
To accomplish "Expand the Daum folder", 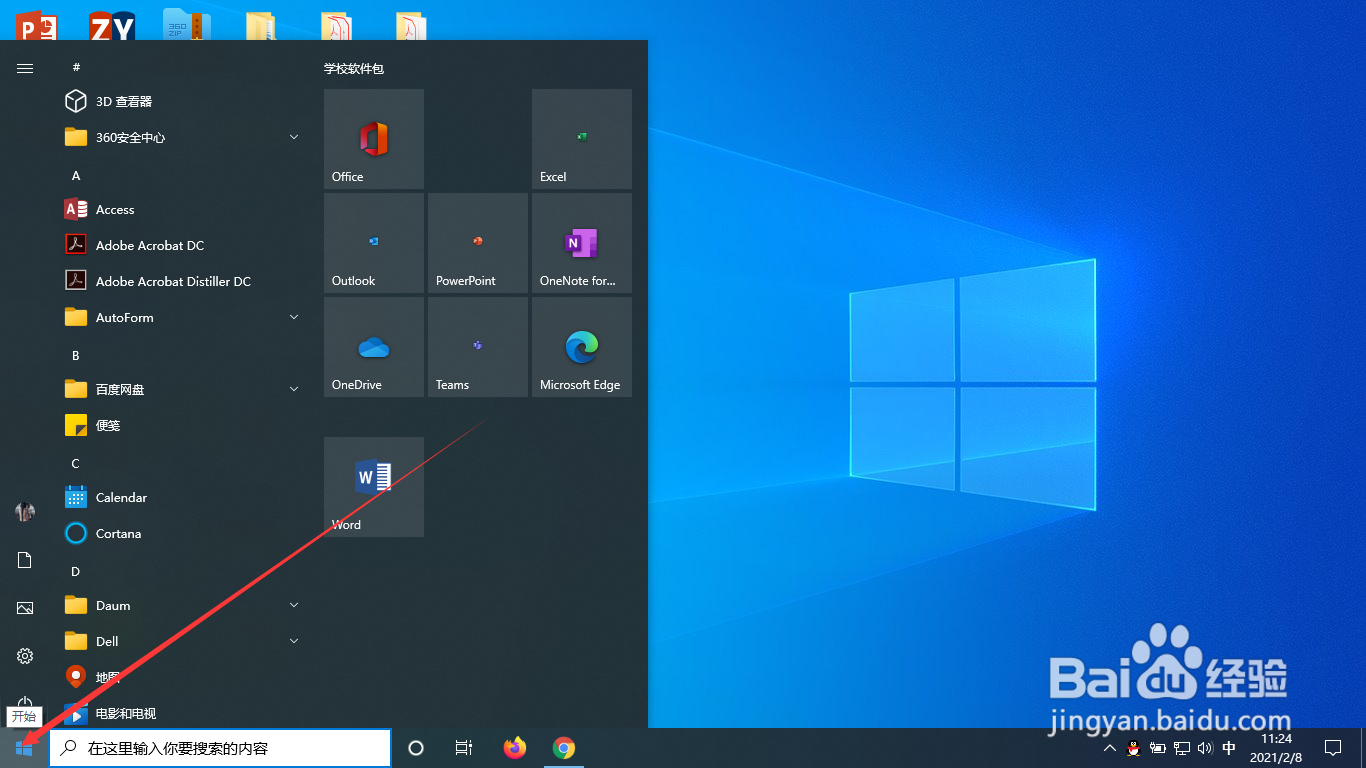I will click(182, 605).
